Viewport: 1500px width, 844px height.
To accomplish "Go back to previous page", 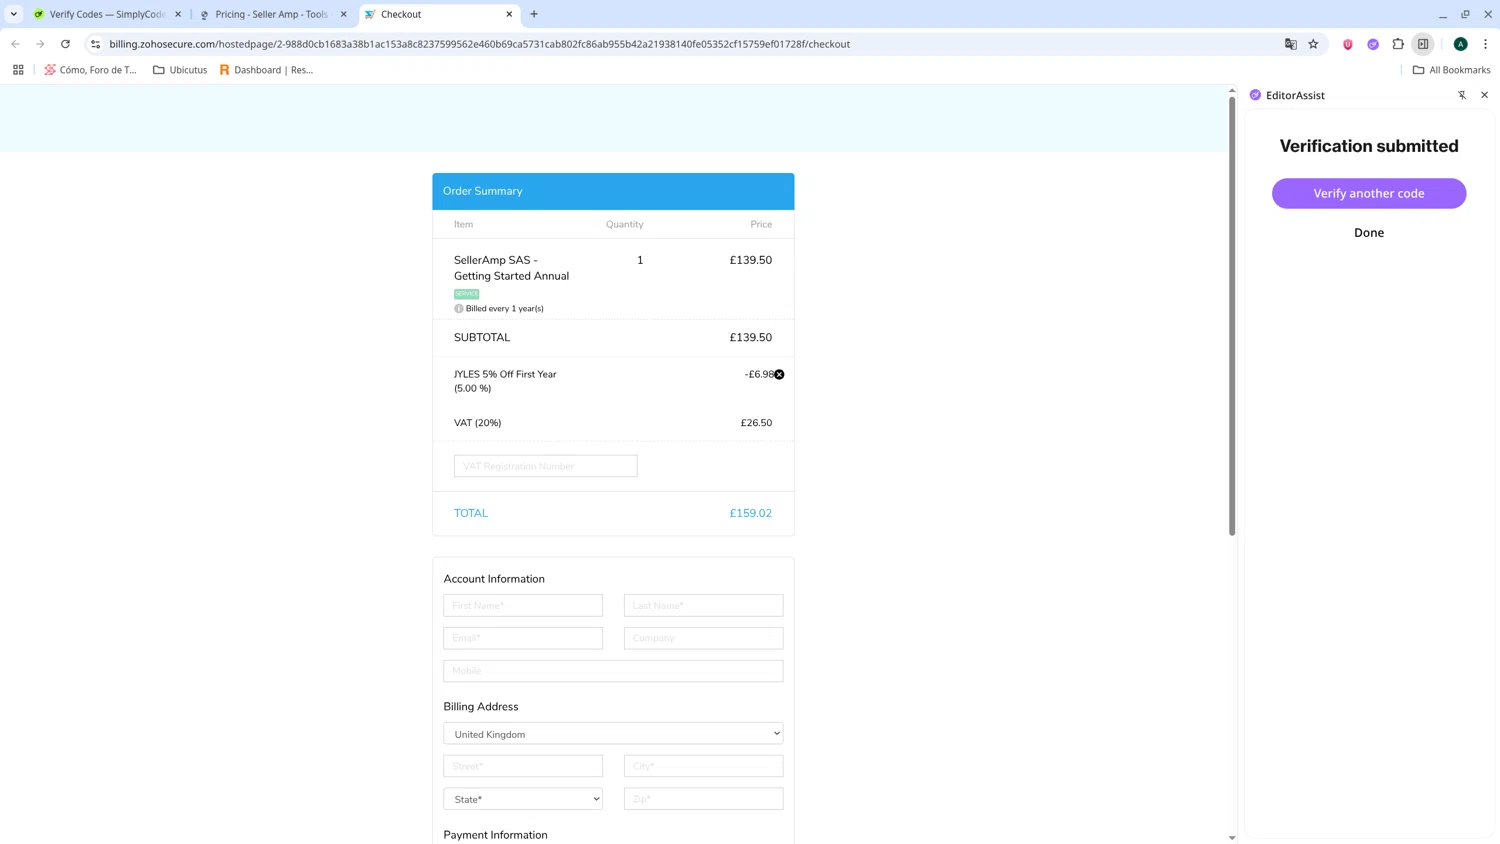I will [x=15, y=44].
